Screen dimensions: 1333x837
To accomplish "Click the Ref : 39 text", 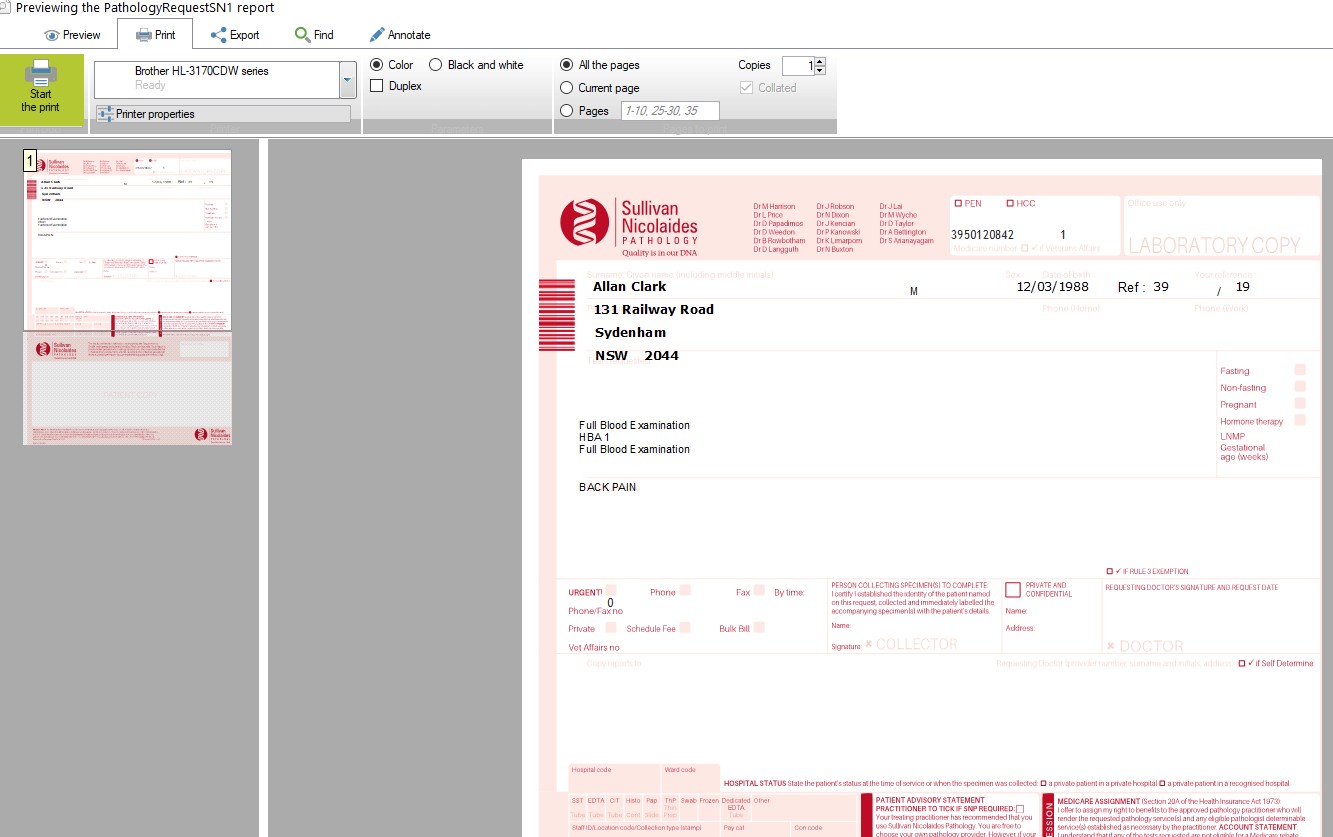I will (x=1143, y=287).
